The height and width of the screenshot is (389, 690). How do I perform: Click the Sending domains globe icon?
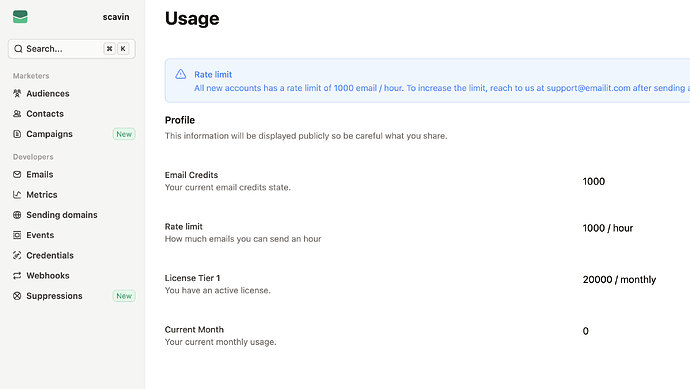pos(17,215)
